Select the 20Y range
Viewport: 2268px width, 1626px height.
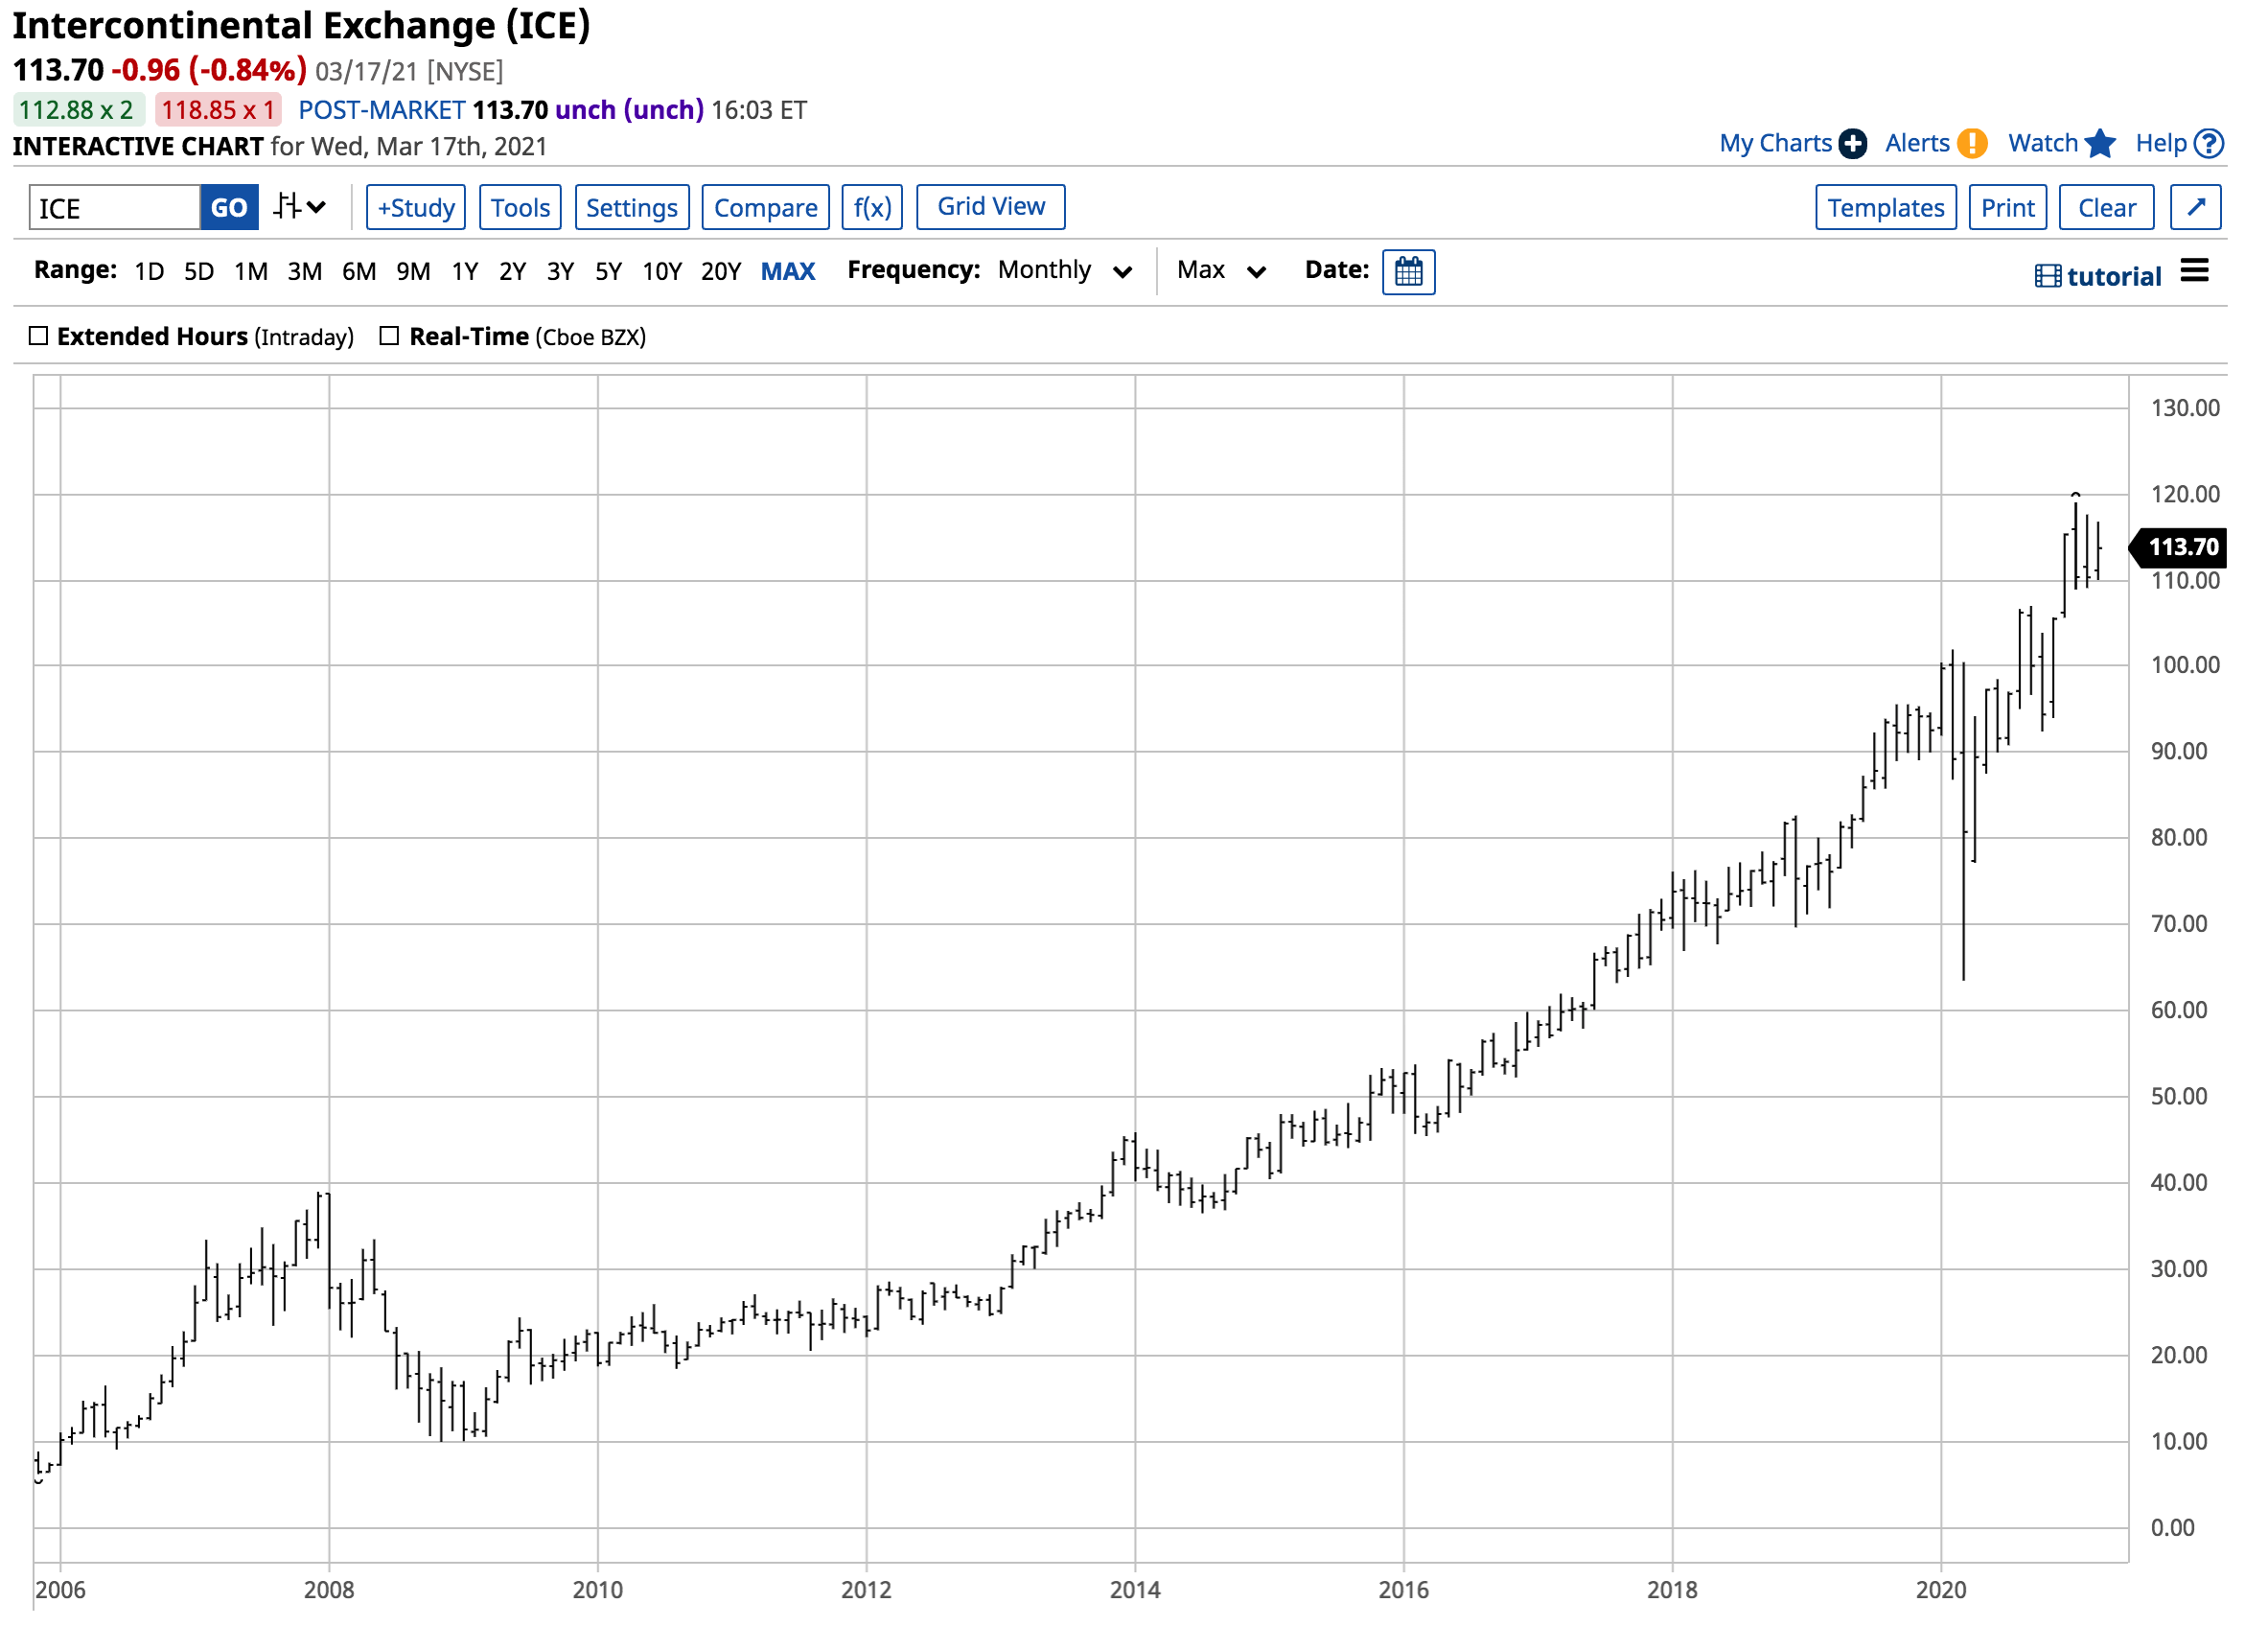point(721,271)
